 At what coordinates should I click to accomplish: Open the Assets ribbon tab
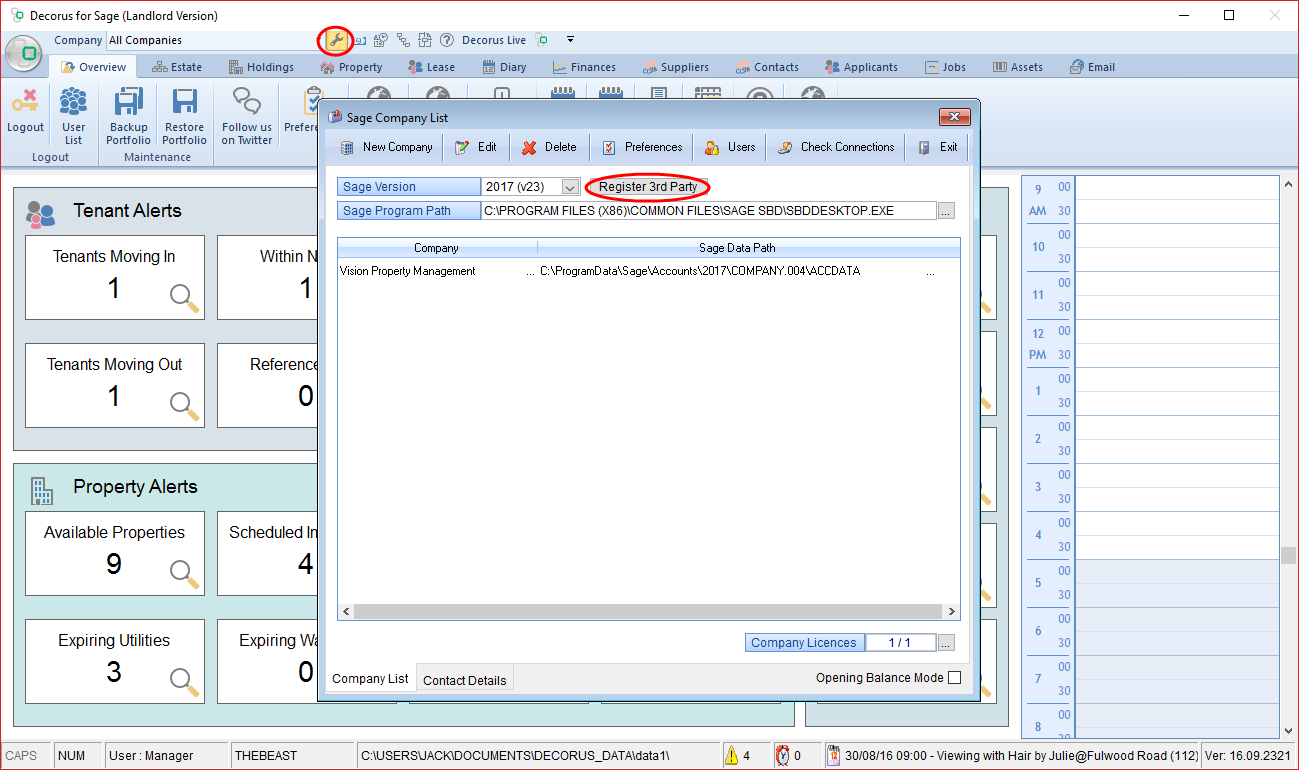[x=1018, y=67]
